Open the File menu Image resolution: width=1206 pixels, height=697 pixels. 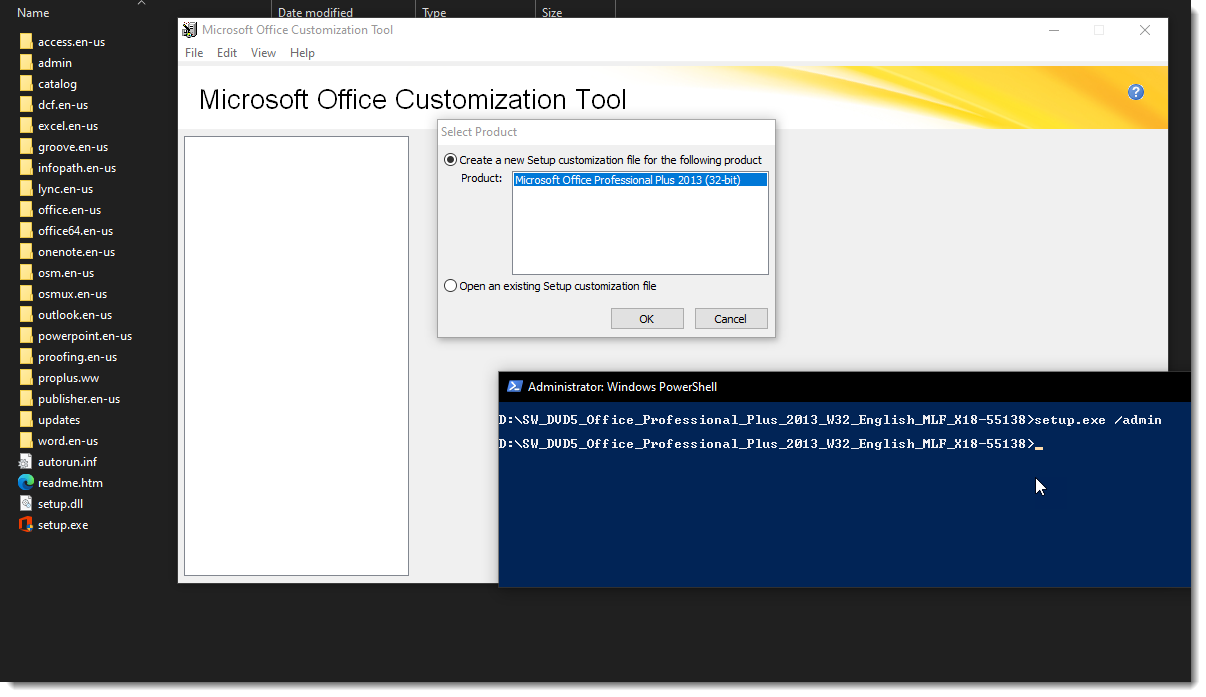tap(194, 53)
